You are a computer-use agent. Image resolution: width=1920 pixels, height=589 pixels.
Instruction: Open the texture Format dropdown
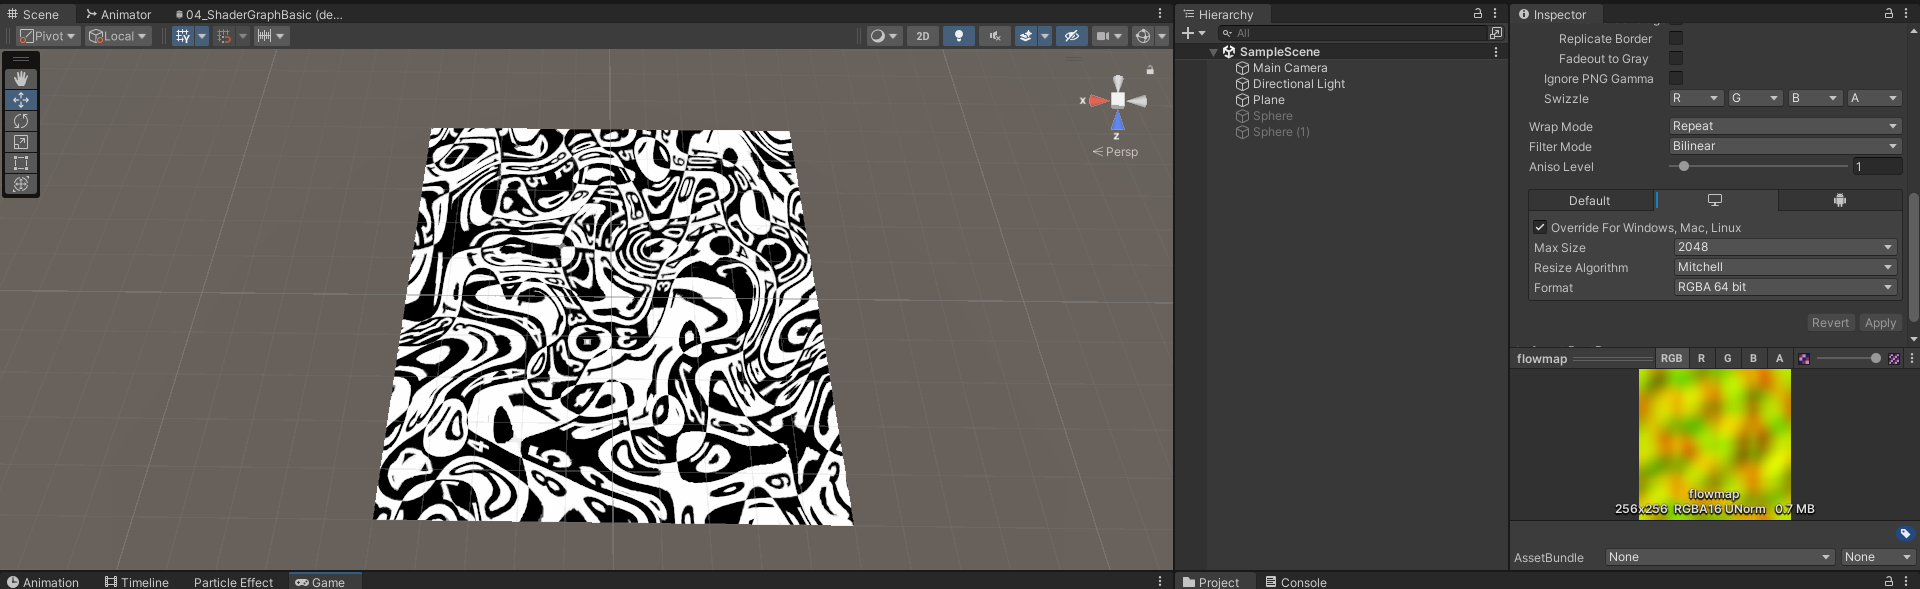click(1785, 287)
